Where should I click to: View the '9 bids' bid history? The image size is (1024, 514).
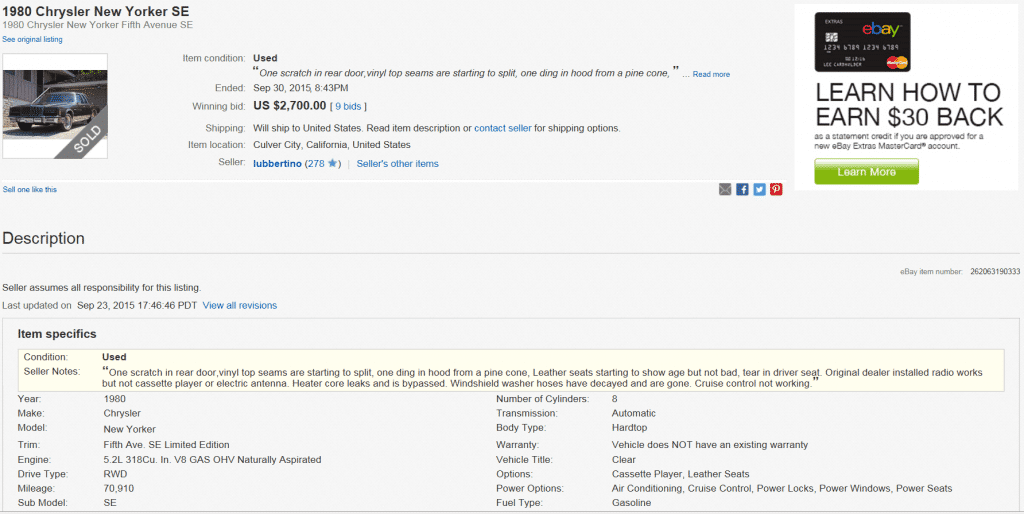point(350,106)
